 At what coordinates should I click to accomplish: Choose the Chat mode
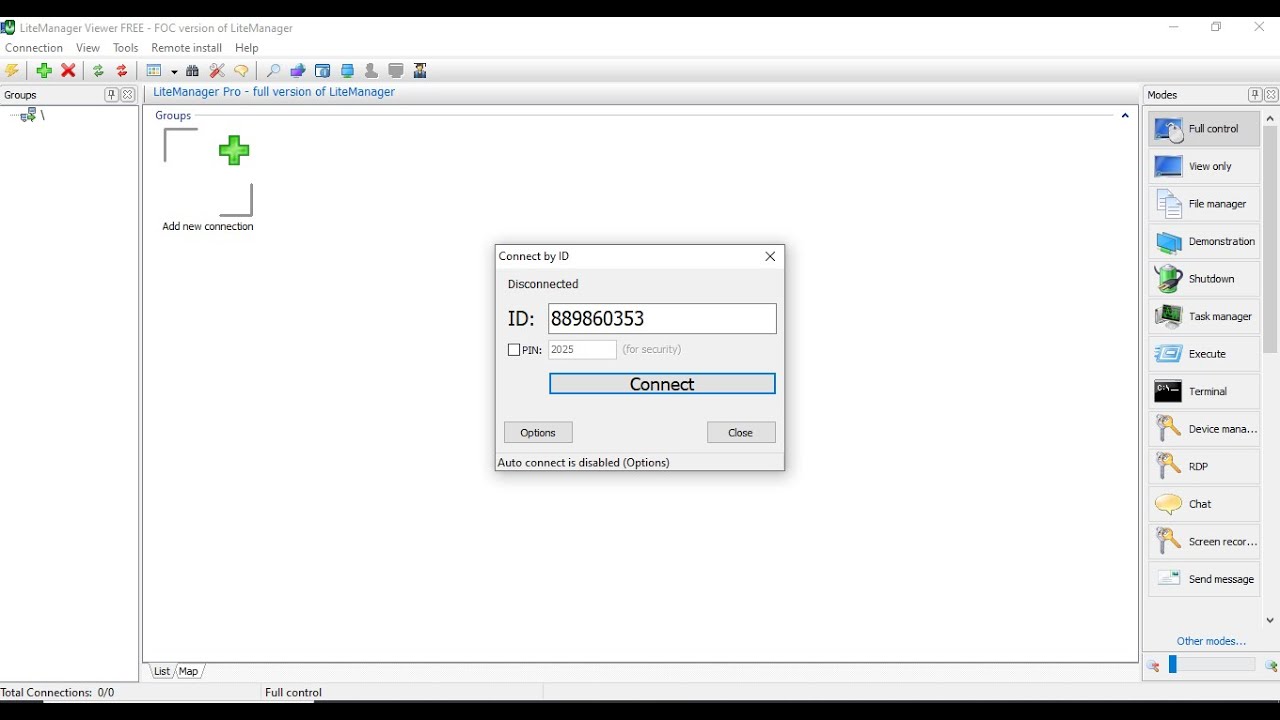[x=1204, y=504]
